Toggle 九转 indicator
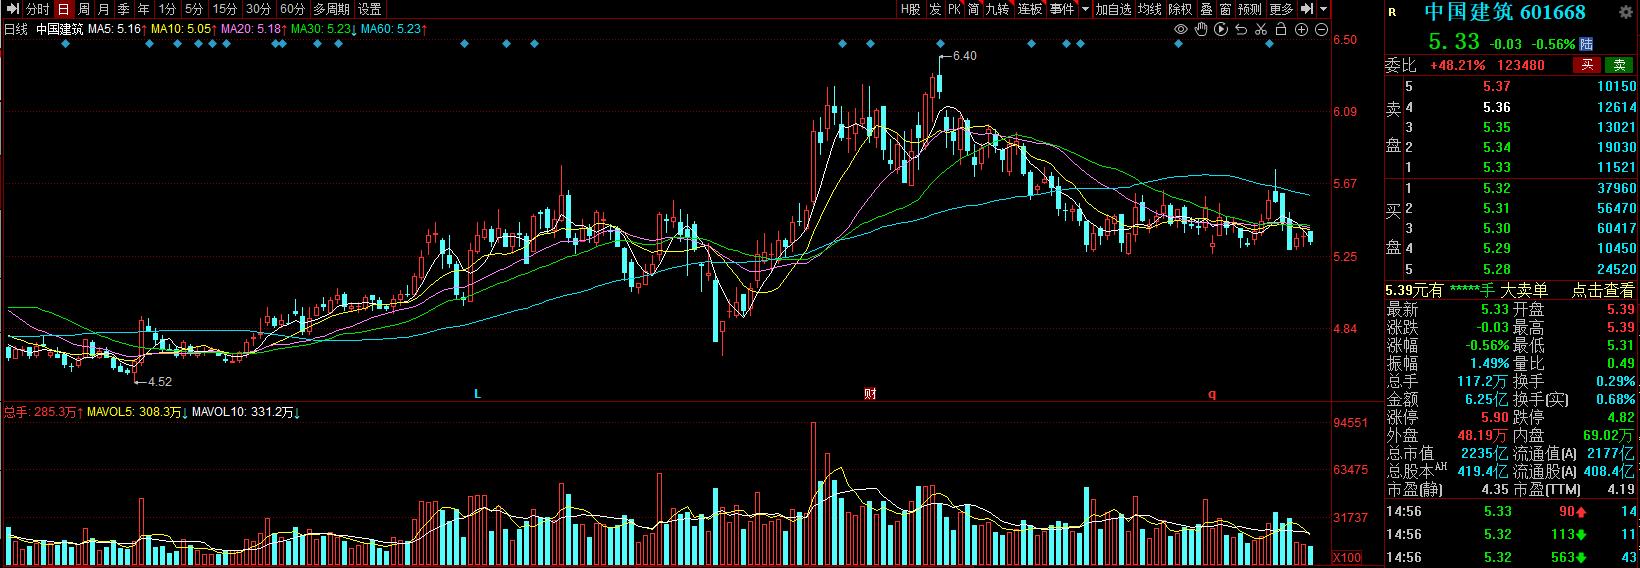 click(998, 9)
